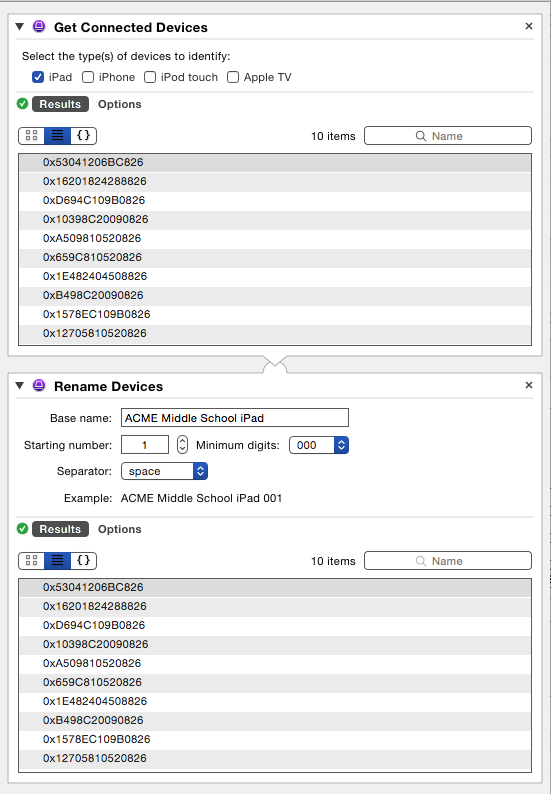This screenshot has height=794, width=551.
Task: Open the Separator dropdown set to space
Action: pos(165,471)
